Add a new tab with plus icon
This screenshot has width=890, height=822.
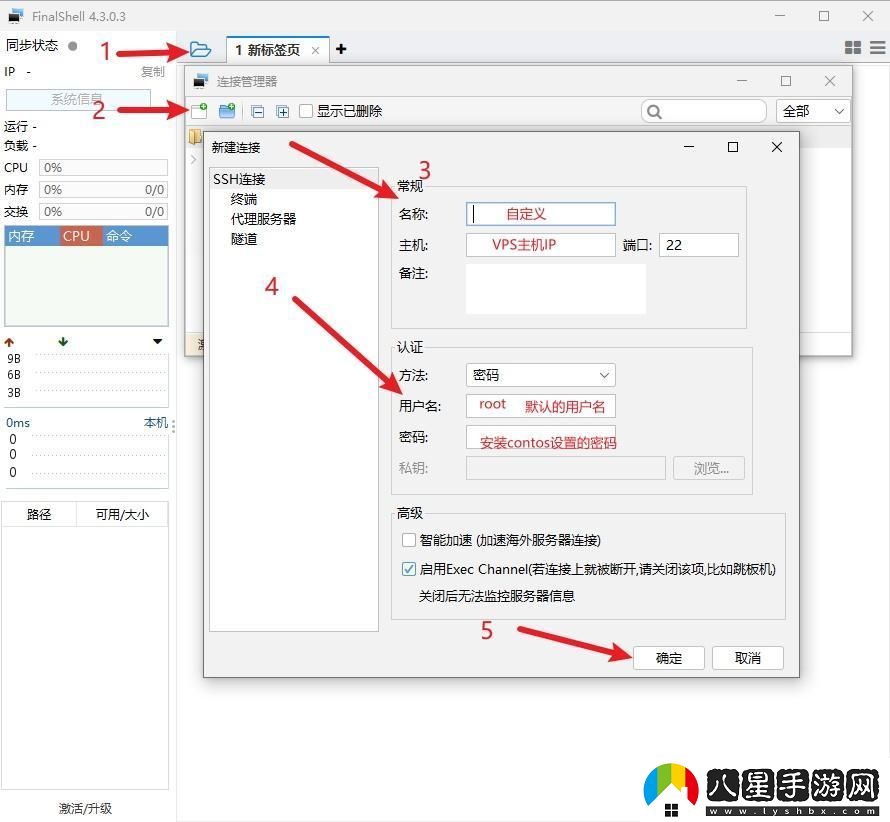(341, 49)
